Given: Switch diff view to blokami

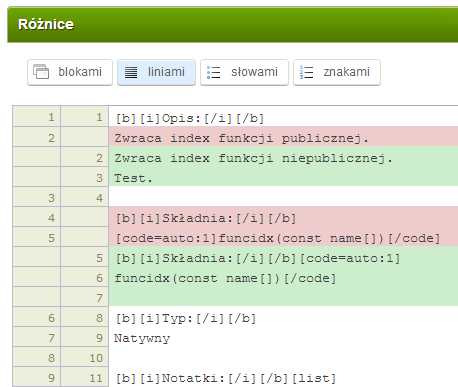Looking at the screenshot, I should pos(70,72).
